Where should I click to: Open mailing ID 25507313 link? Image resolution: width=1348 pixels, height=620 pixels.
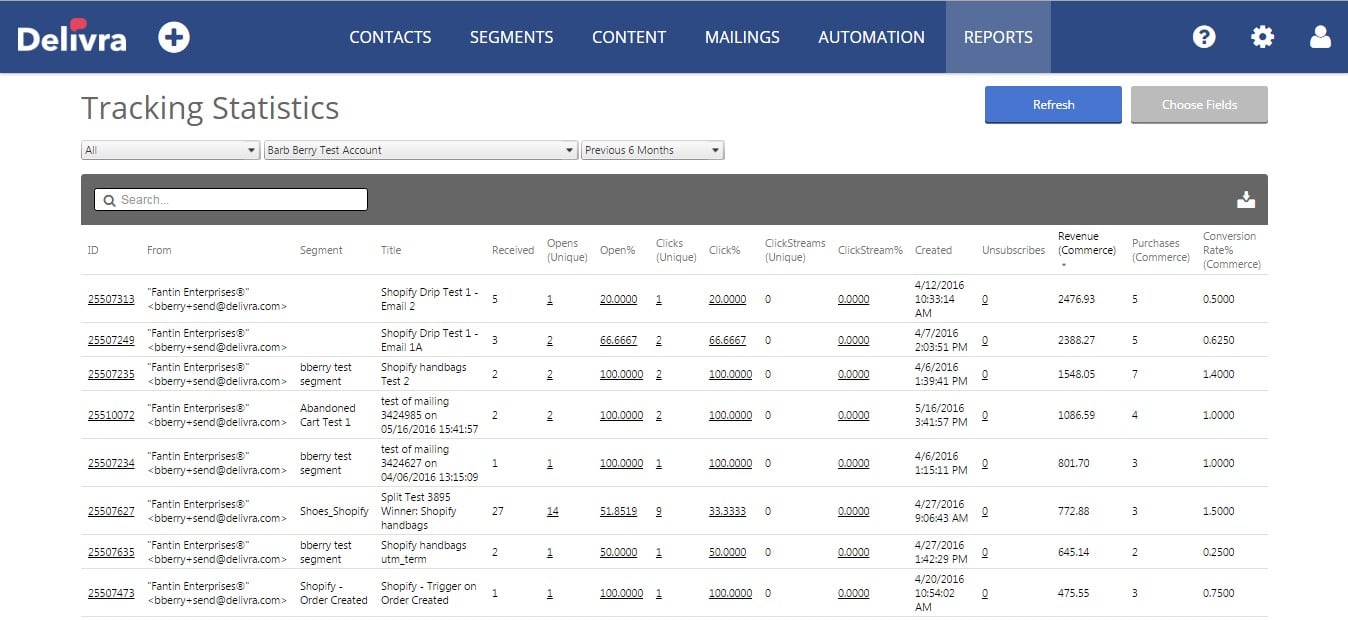(111, 299)
